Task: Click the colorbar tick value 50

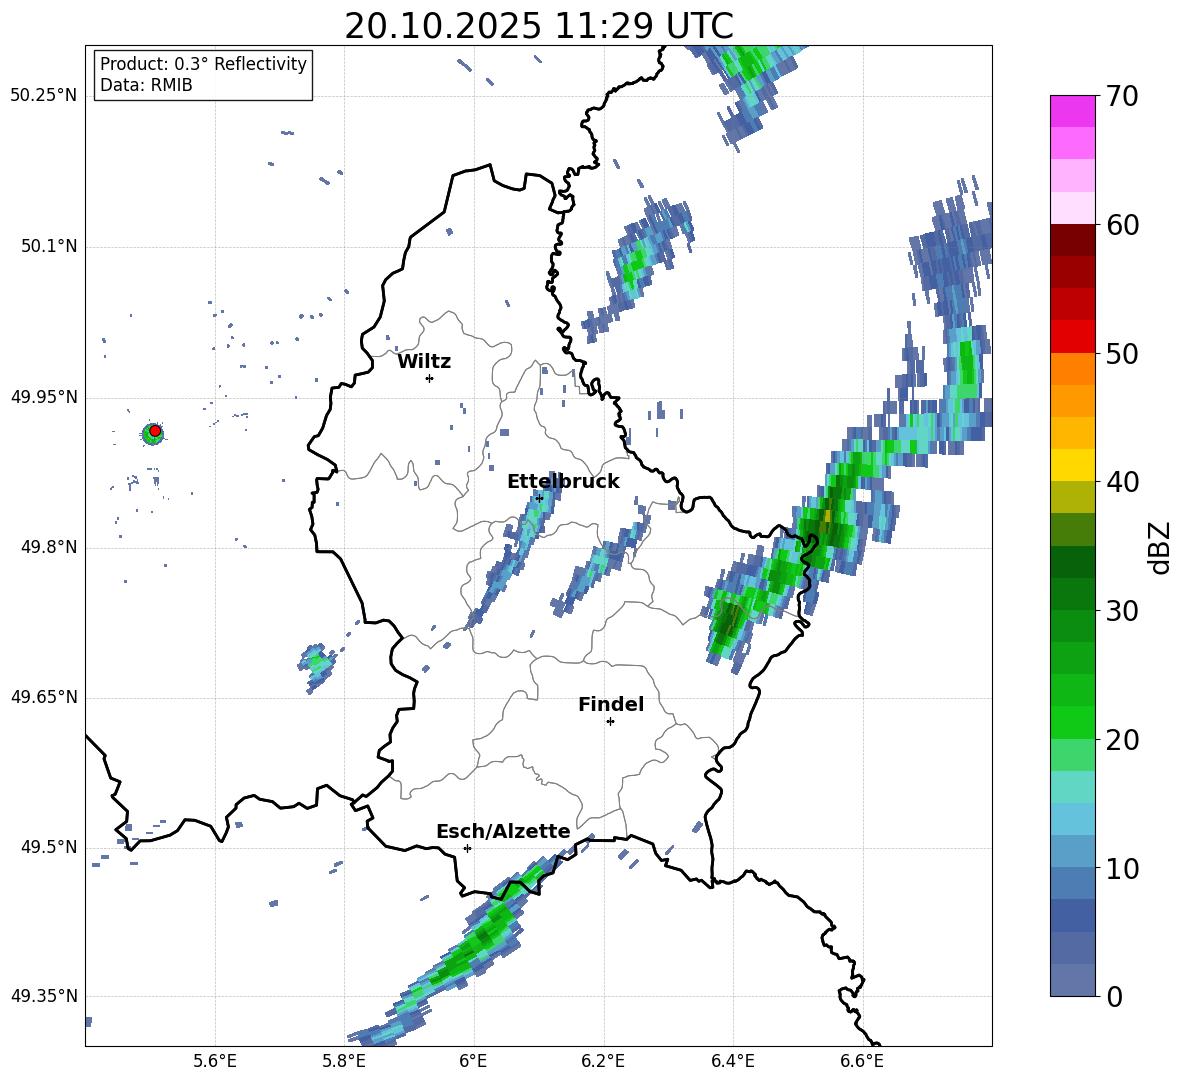Action: click(x=1122, y=354)
